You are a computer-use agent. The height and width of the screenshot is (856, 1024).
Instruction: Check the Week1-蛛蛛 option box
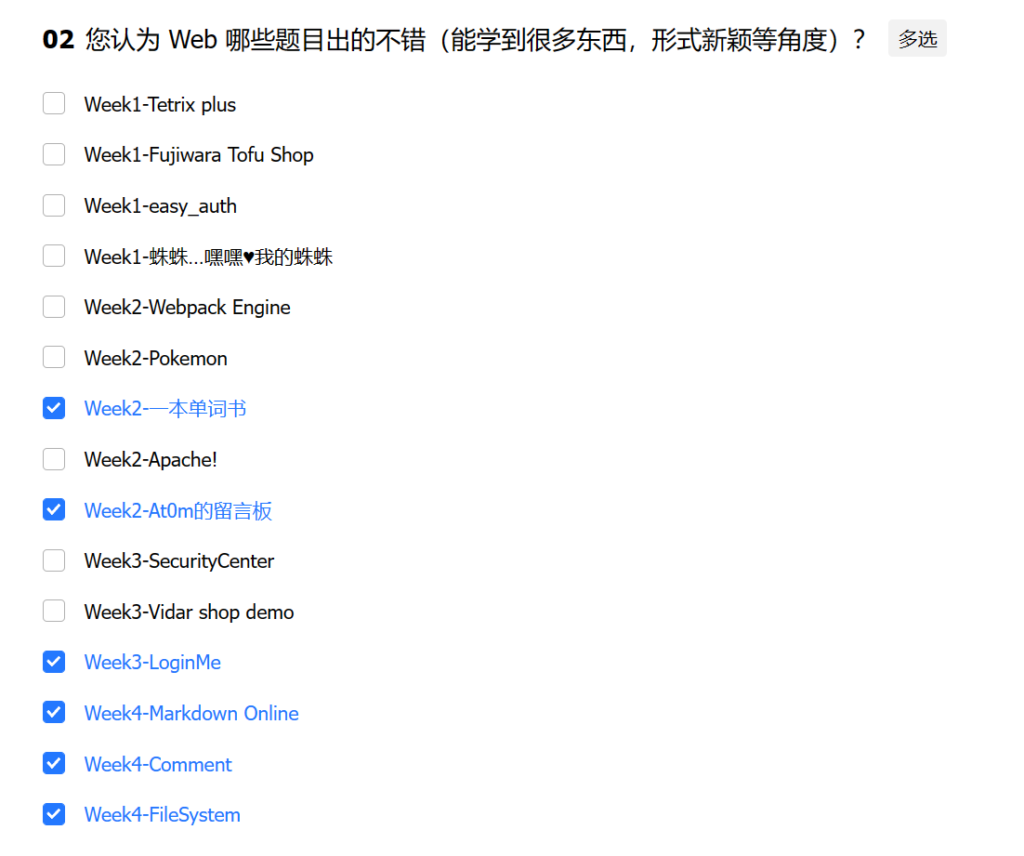click(54, 257)
